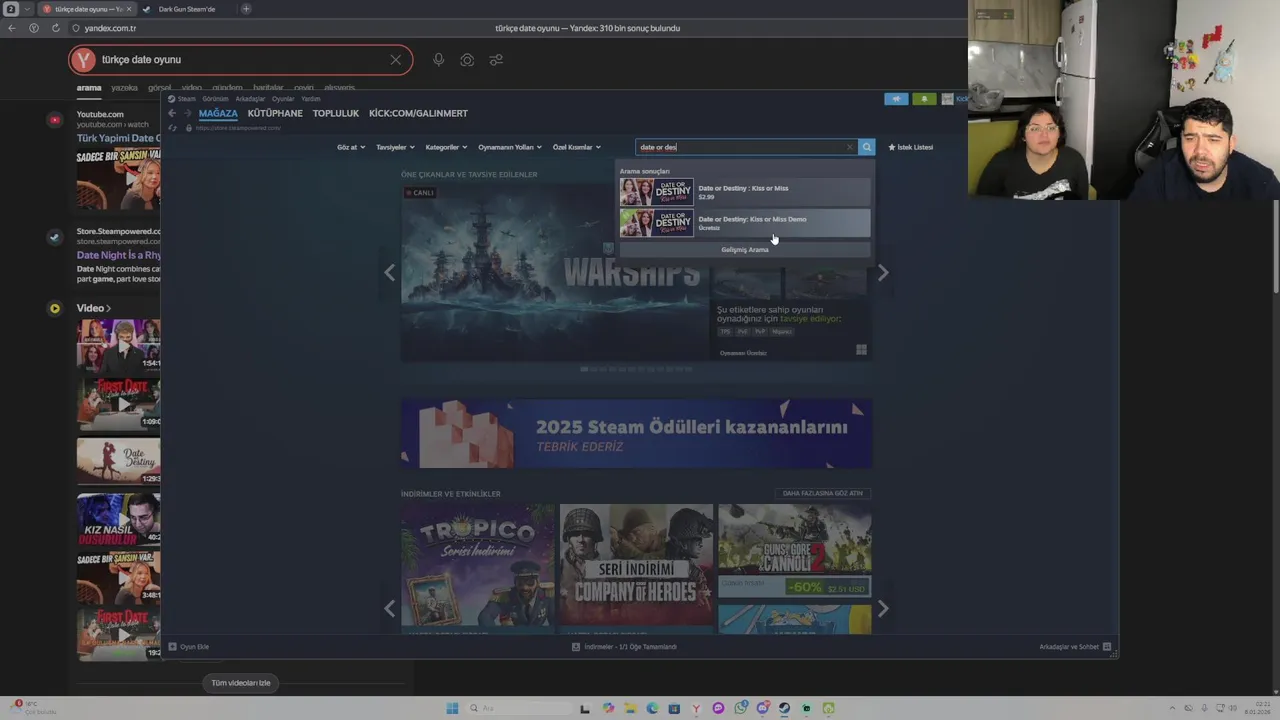Open the Warships featured game image
Viewport: 1280px width, 720px height.
pos(555,272)
